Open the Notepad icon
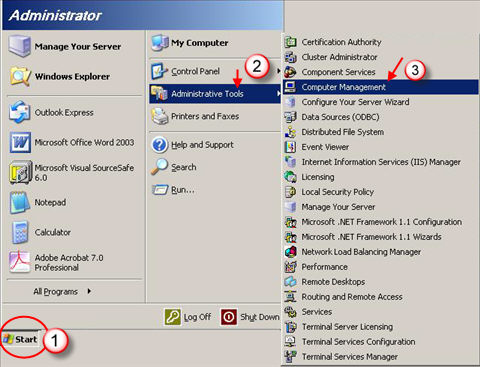This screenshot has width=480, height=367. tap(20, 202)
